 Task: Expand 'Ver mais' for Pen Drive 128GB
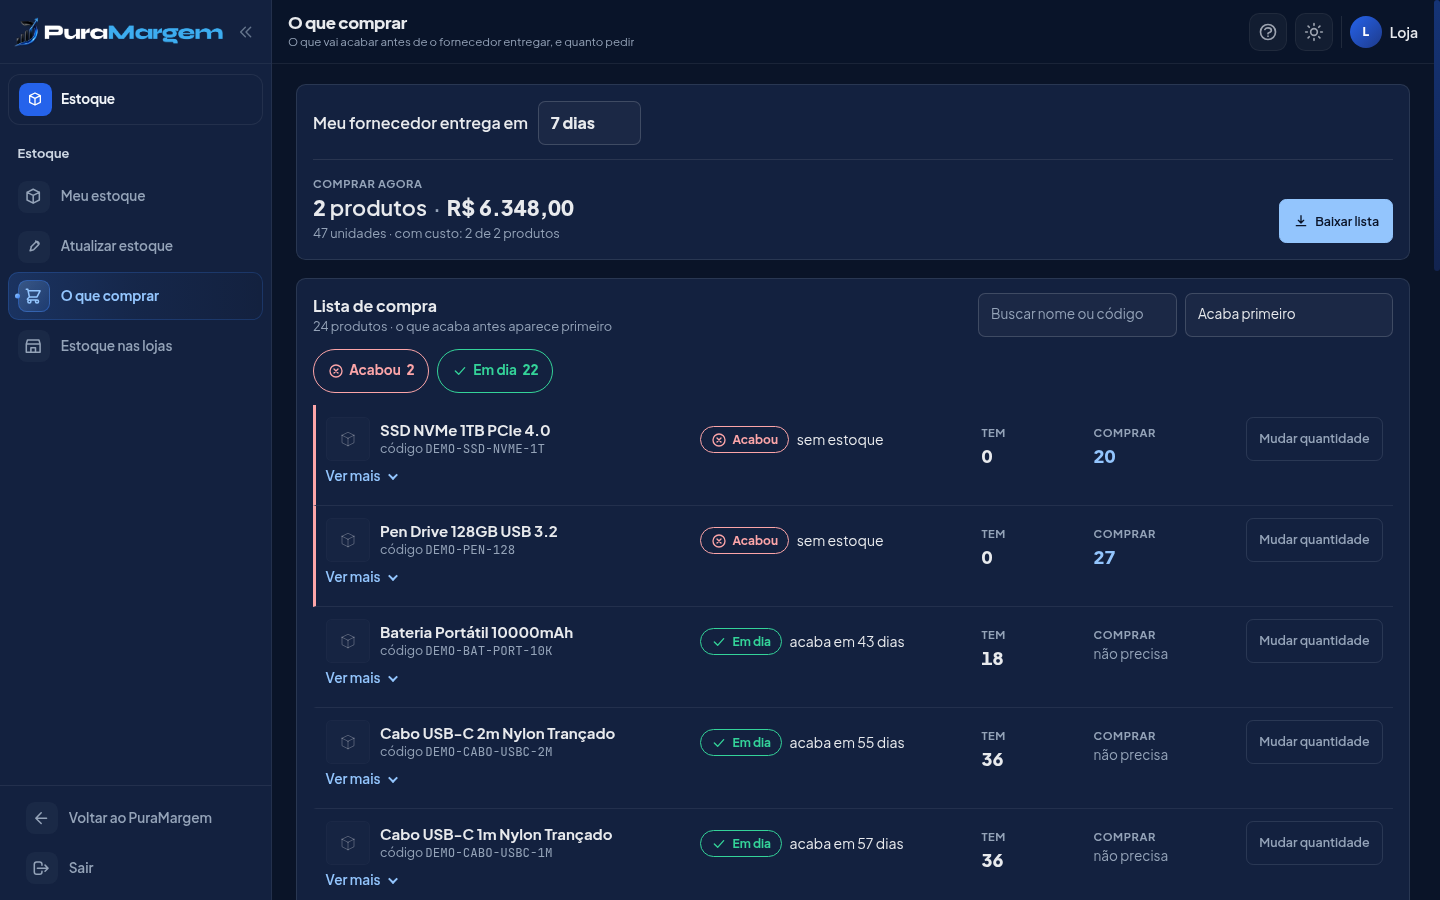[362, 577]
